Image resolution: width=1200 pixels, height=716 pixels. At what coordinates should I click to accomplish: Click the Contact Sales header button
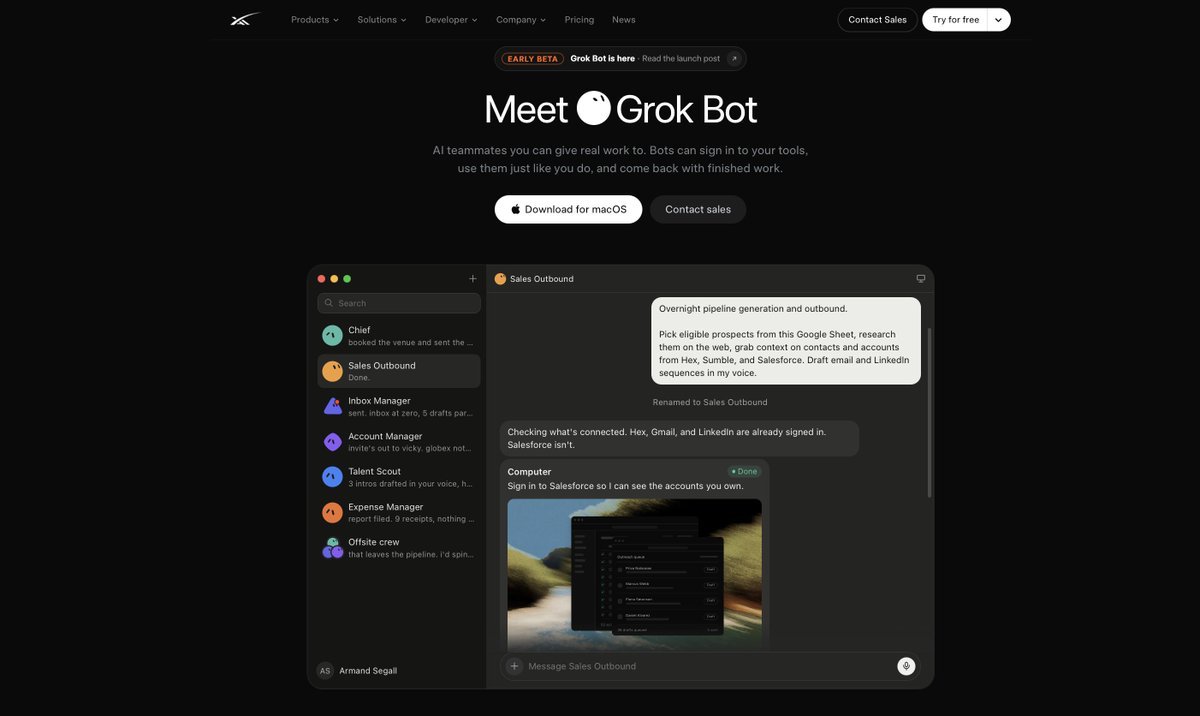877,20
